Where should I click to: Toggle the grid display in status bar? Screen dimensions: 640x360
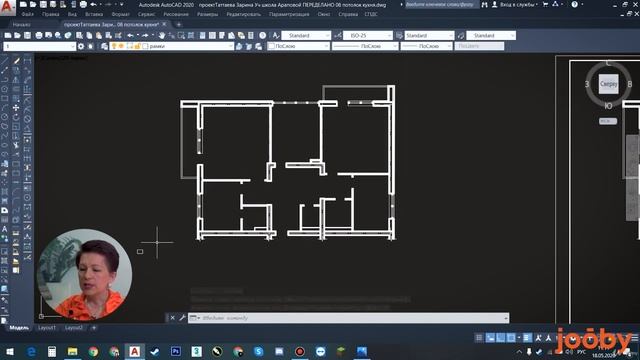point(479,338)
